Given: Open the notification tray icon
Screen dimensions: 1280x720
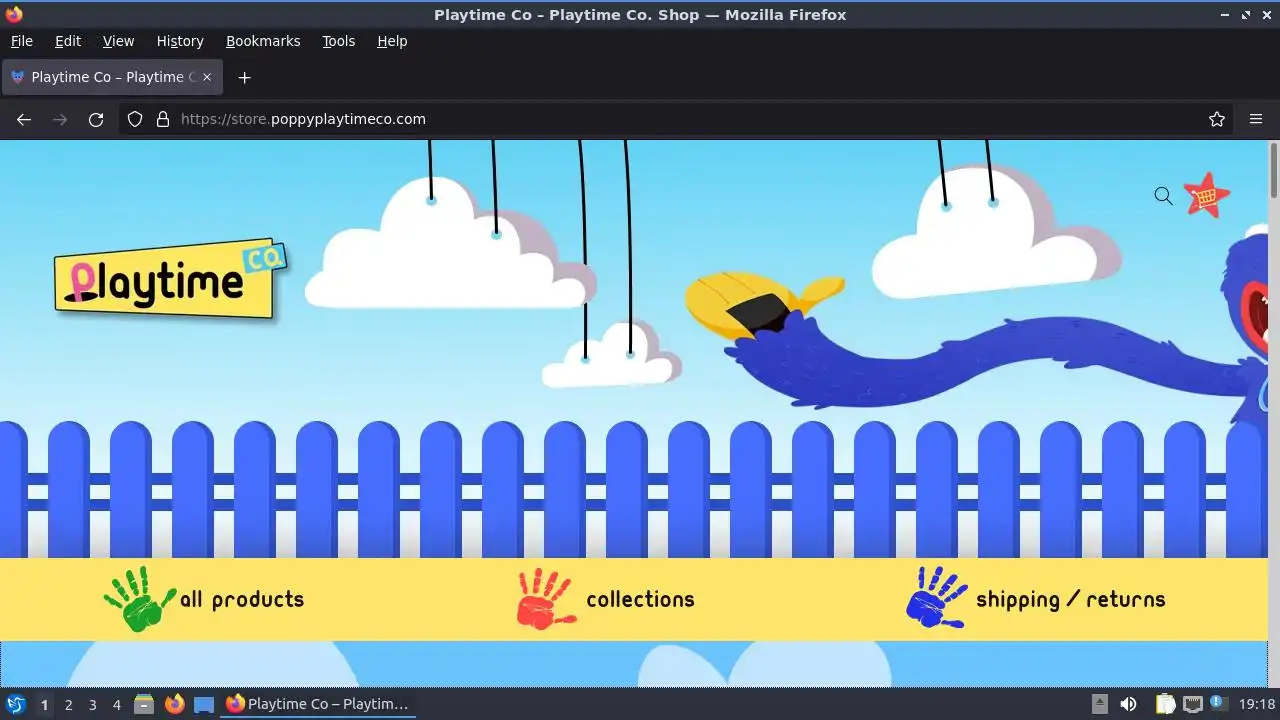Looking at the screenshot, I should click(x=1218, y=704).
